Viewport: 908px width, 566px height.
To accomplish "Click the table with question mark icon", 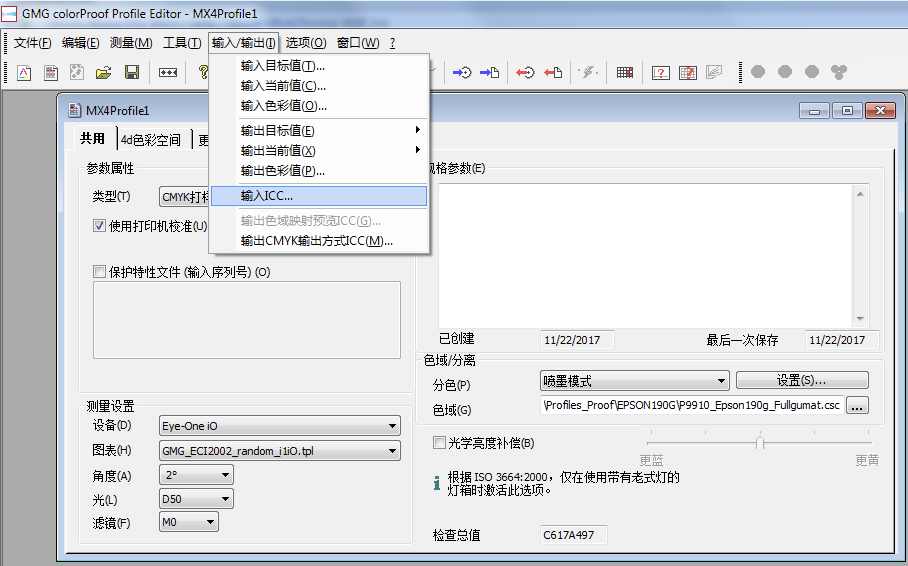I will point(687,72).
